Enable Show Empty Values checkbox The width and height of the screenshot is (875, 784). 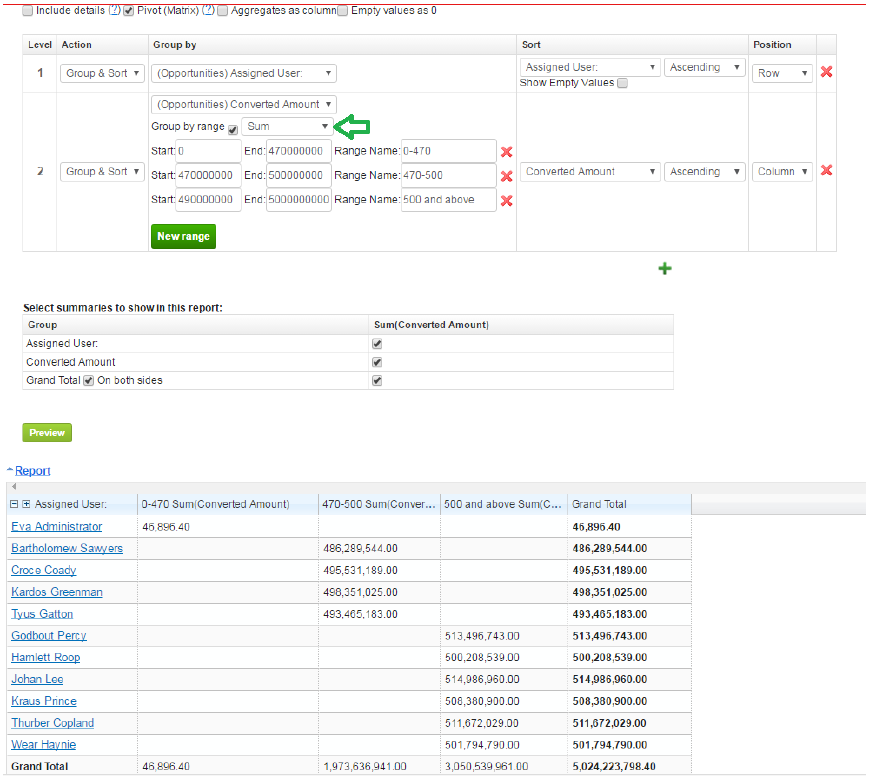tap(622, 84)
